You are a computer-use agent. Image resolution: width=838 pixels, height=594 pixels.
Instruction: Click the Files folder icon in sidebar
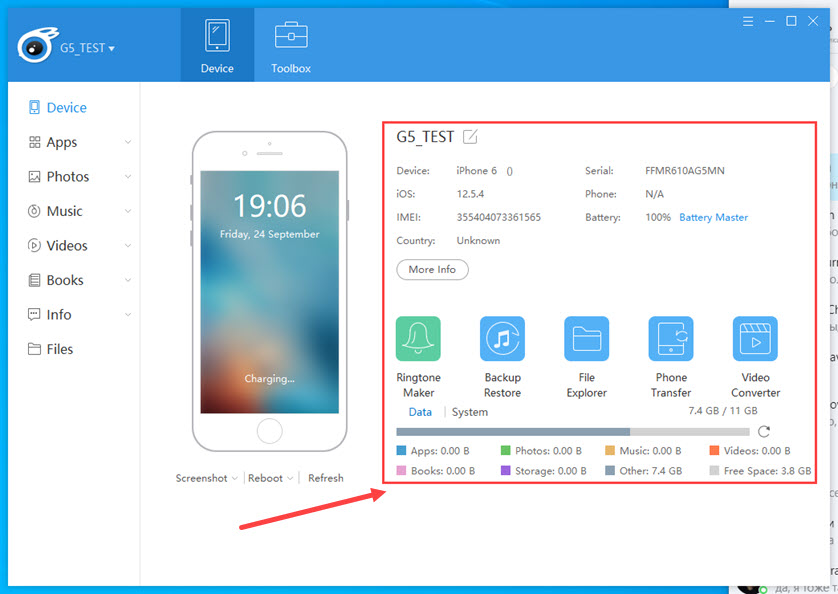point(34,349)
